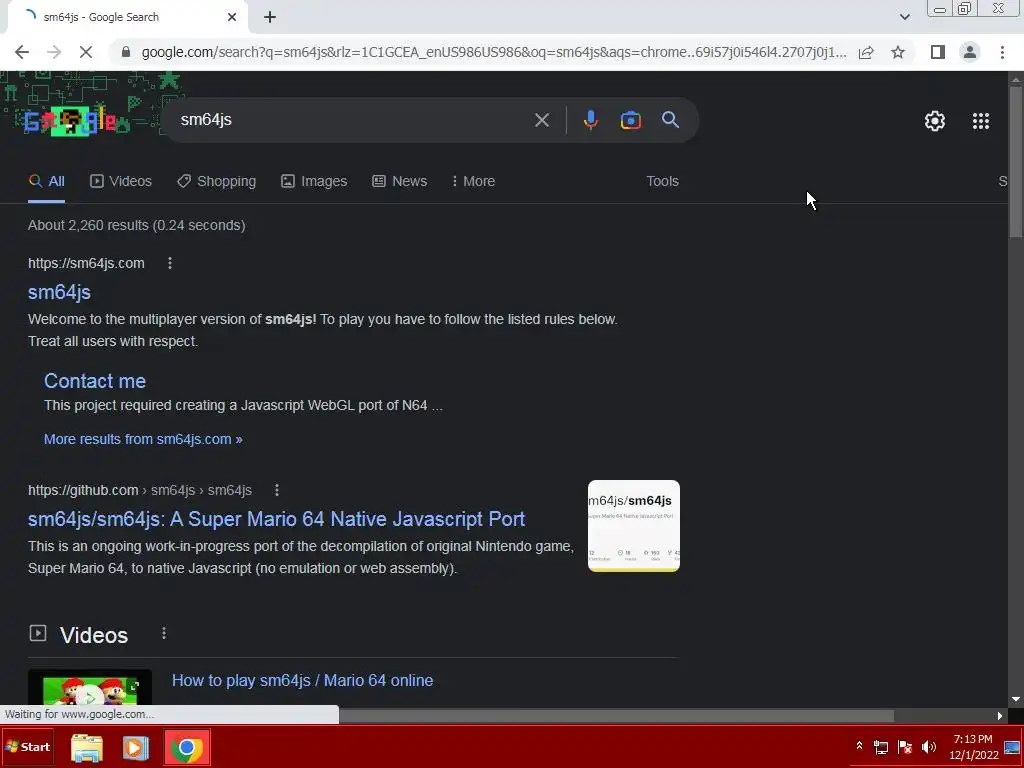Expand the tab search chevron
Screen dimensions: 1024x768
tap(904, 17)
